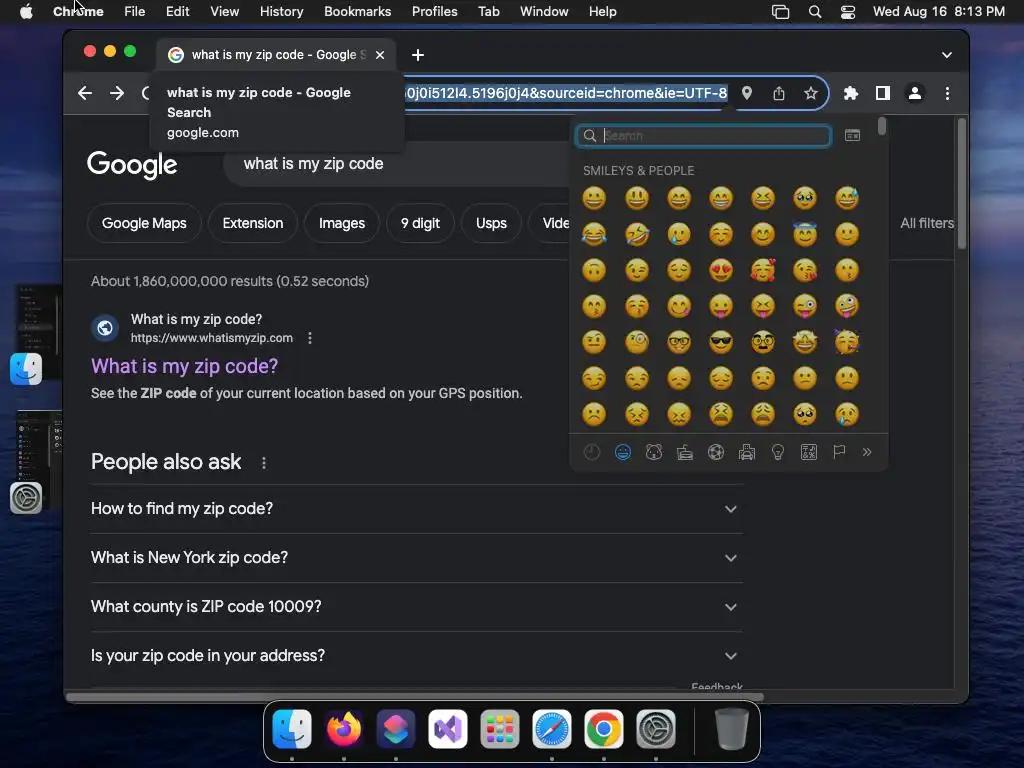This screenshot has width=1024, height=768.
Task: Click the emoji picker scrollbar thumb
Action: [x=882, y=127]
